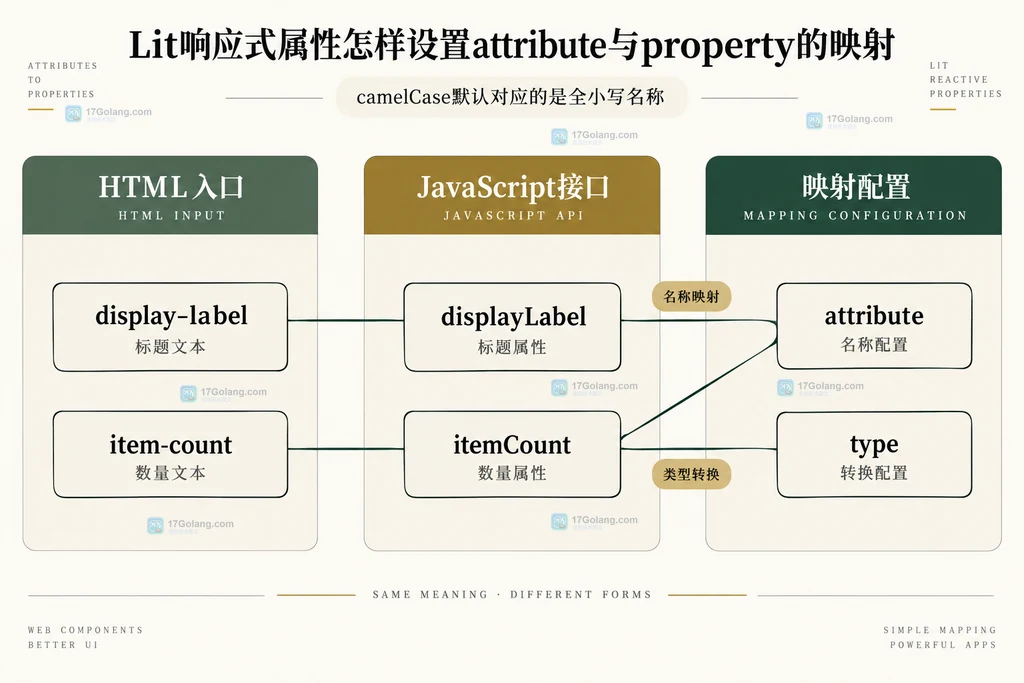The width and height of the screenshot is (1024, 683).
Task: Click the JAVASCRIPT API subheading text
Action: pos(513,215)
